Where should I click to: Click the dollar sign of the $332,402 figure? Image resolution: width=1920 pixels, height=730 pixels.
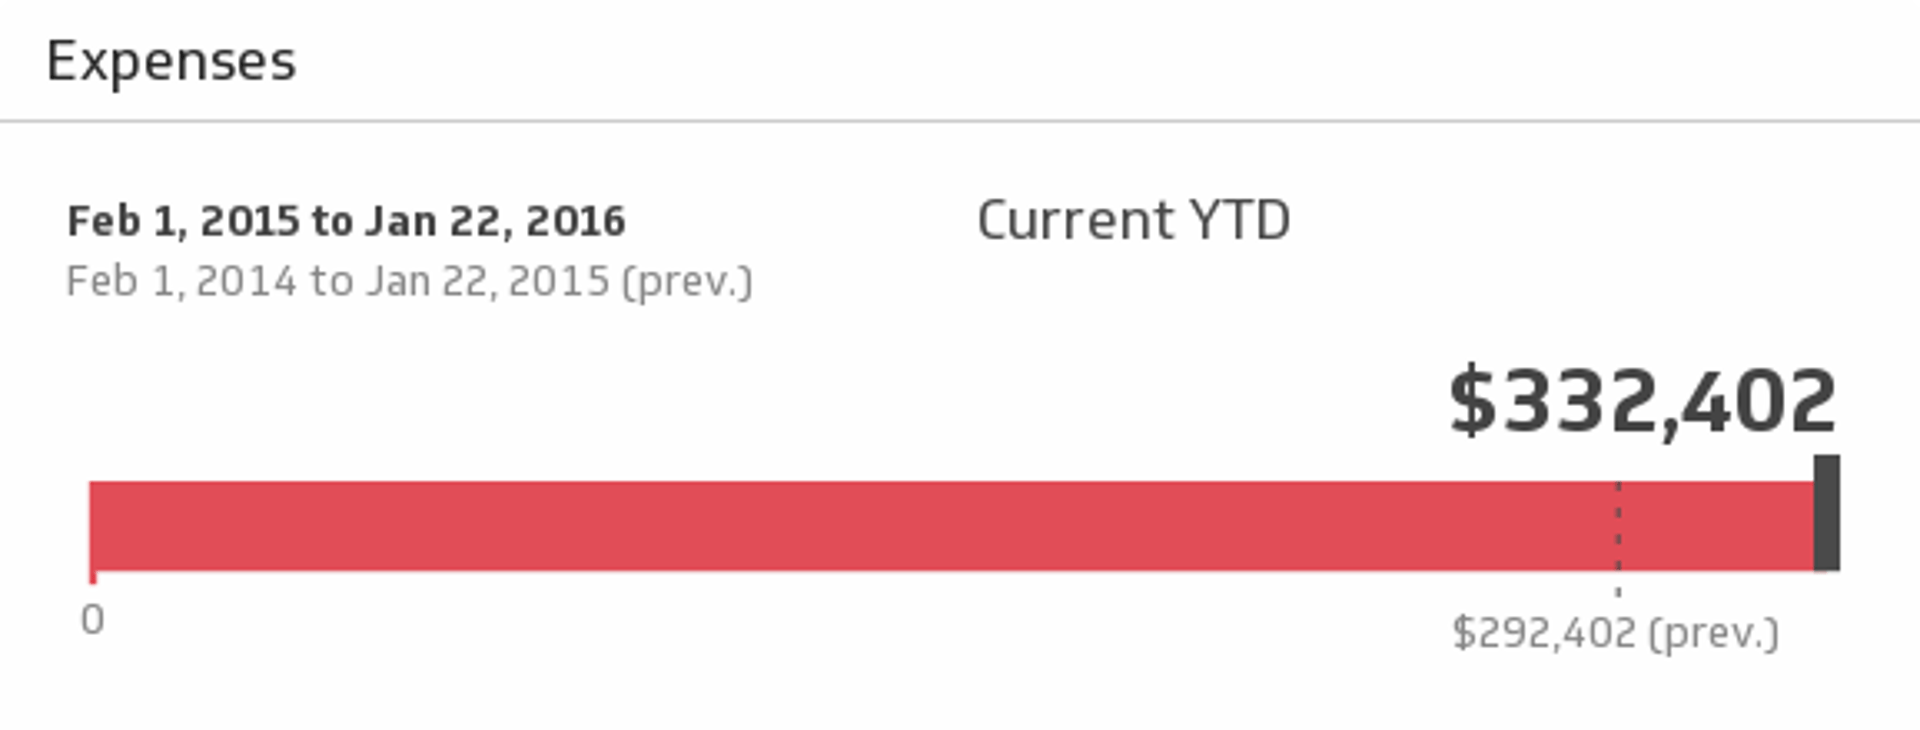pyautogui.click(x=1471, y=402)
